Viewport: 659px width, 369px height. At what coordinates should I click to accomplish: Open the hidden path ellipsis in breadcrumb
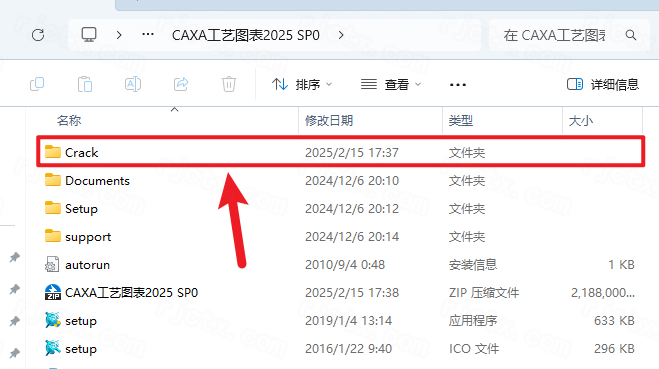148,34
